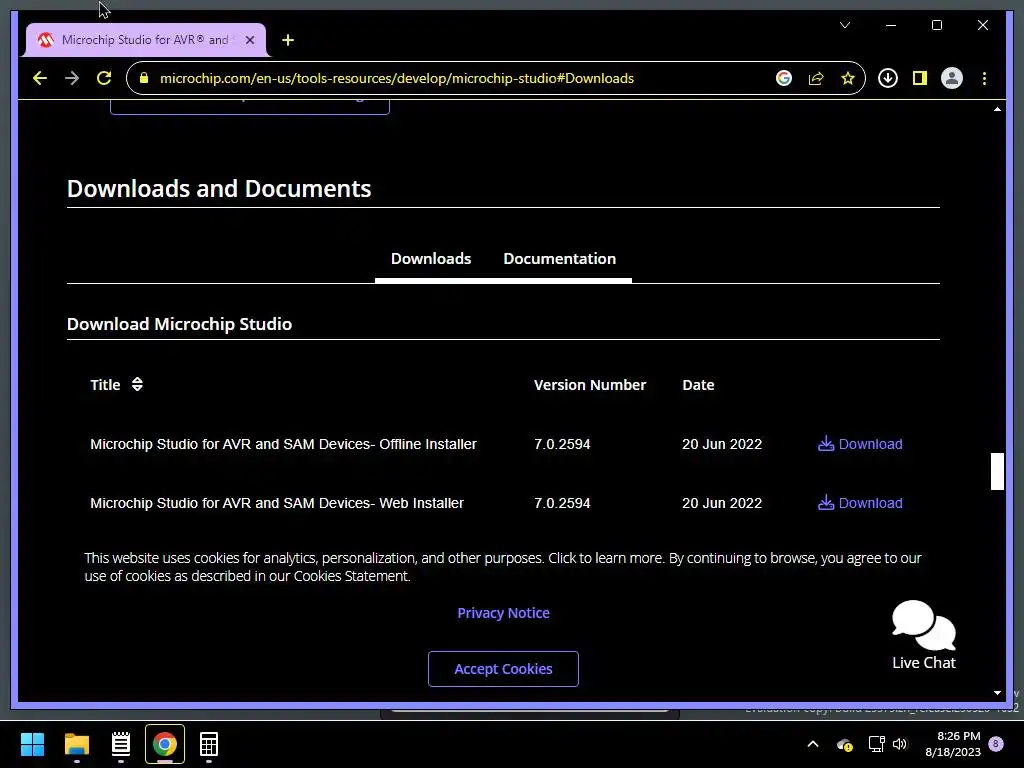The width and height of the screenshot is (1024, 768).
Task: Close the Microchip Studio tab
Action: coord(249,40)
